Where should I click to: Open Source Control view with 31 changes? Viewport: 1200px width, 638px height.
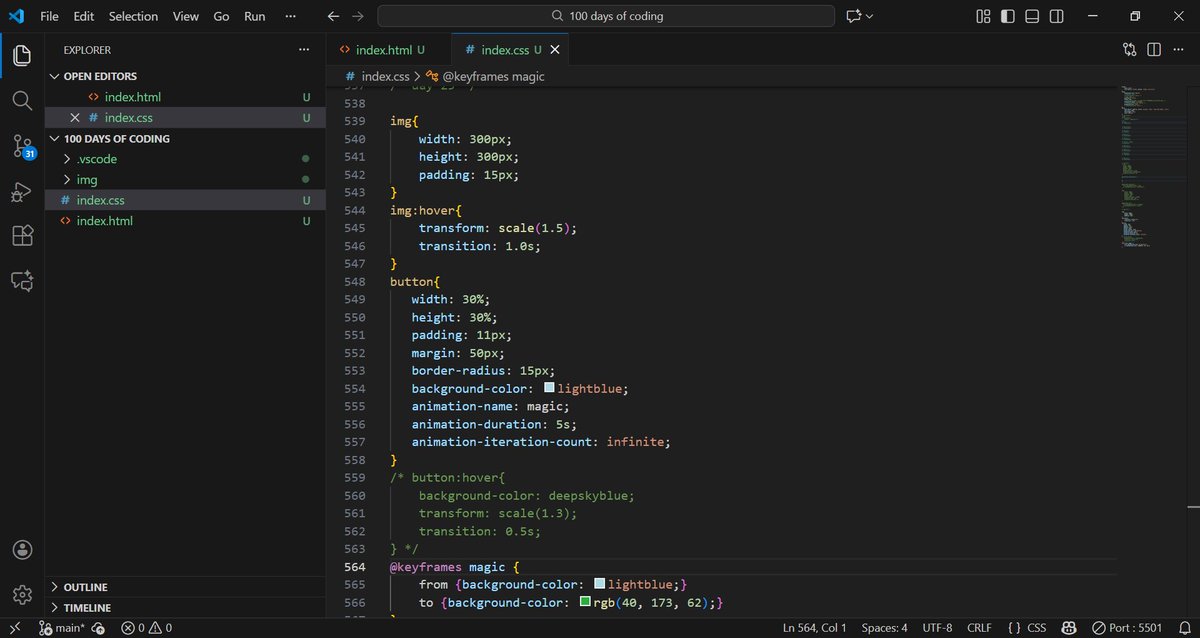click(22, 146)
